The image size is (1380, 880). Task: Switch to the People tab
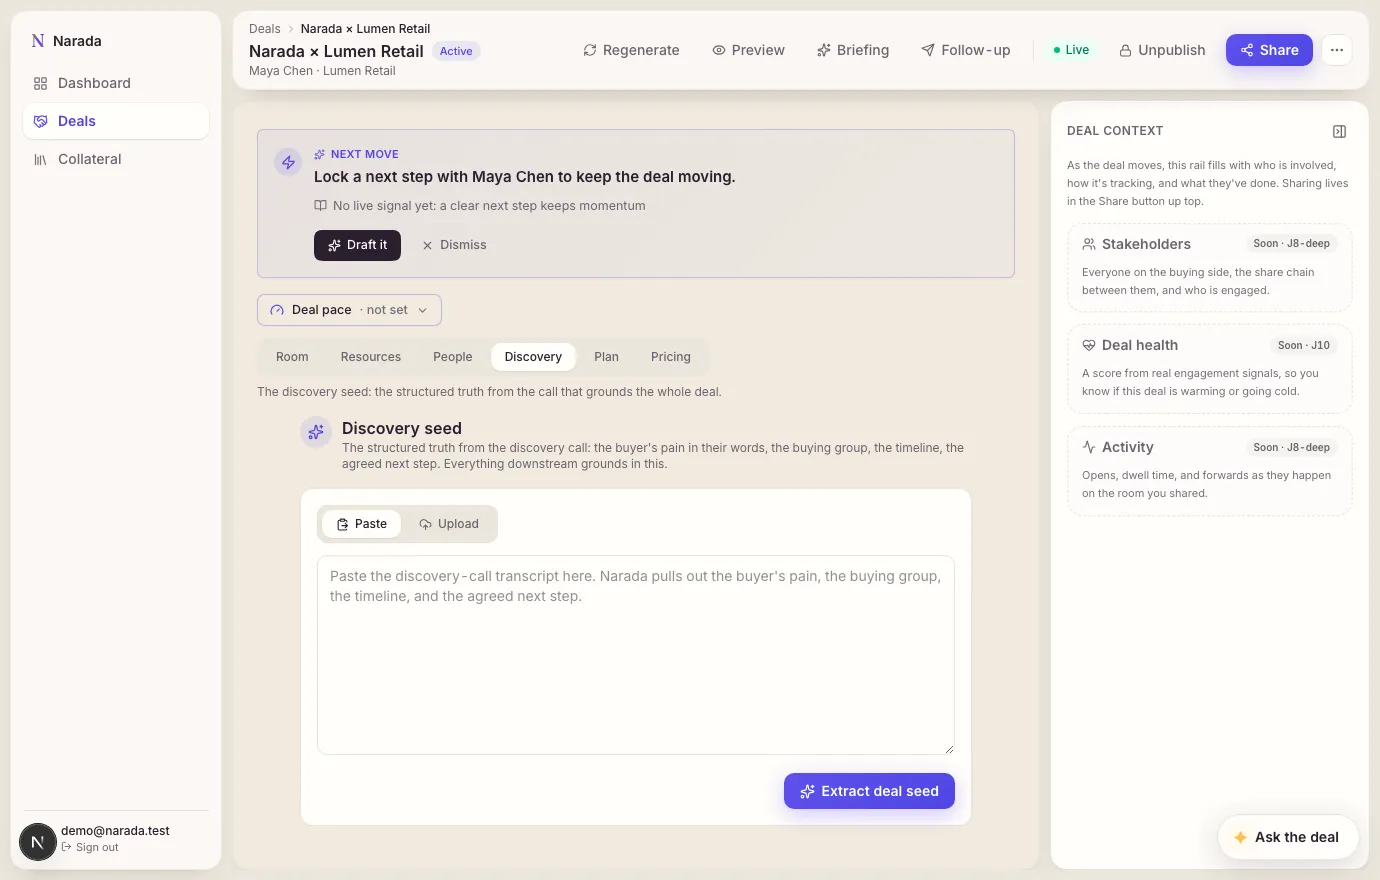pyautogui.click(x=452, y=357)
